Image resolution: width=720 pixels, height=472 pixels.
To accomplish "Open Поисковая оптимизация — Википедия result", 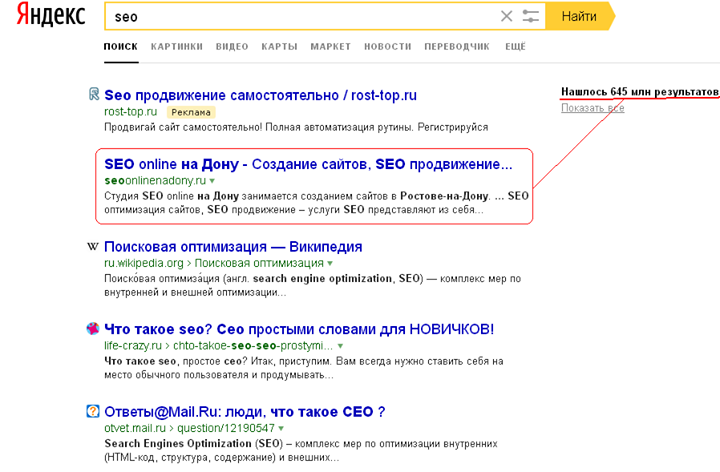I will [x=233, y=247].
